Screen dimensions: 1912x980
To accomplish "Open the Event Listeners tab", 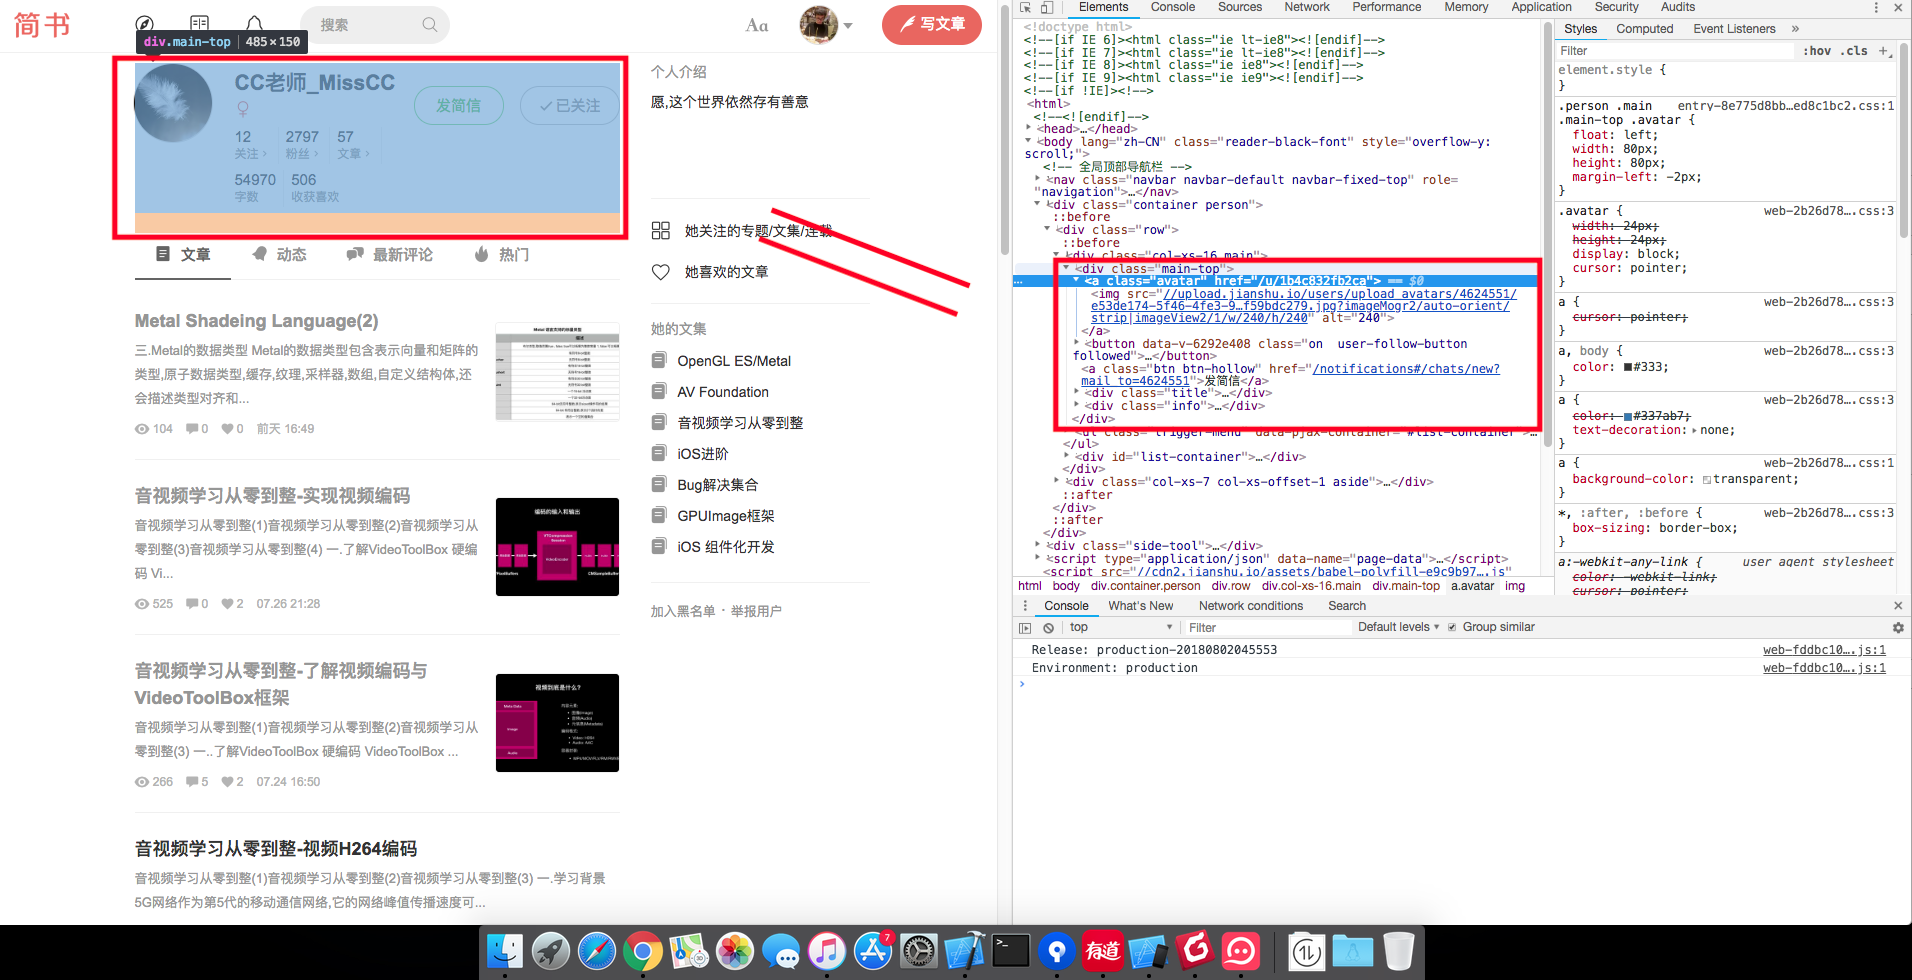I will pos(1734,29).
